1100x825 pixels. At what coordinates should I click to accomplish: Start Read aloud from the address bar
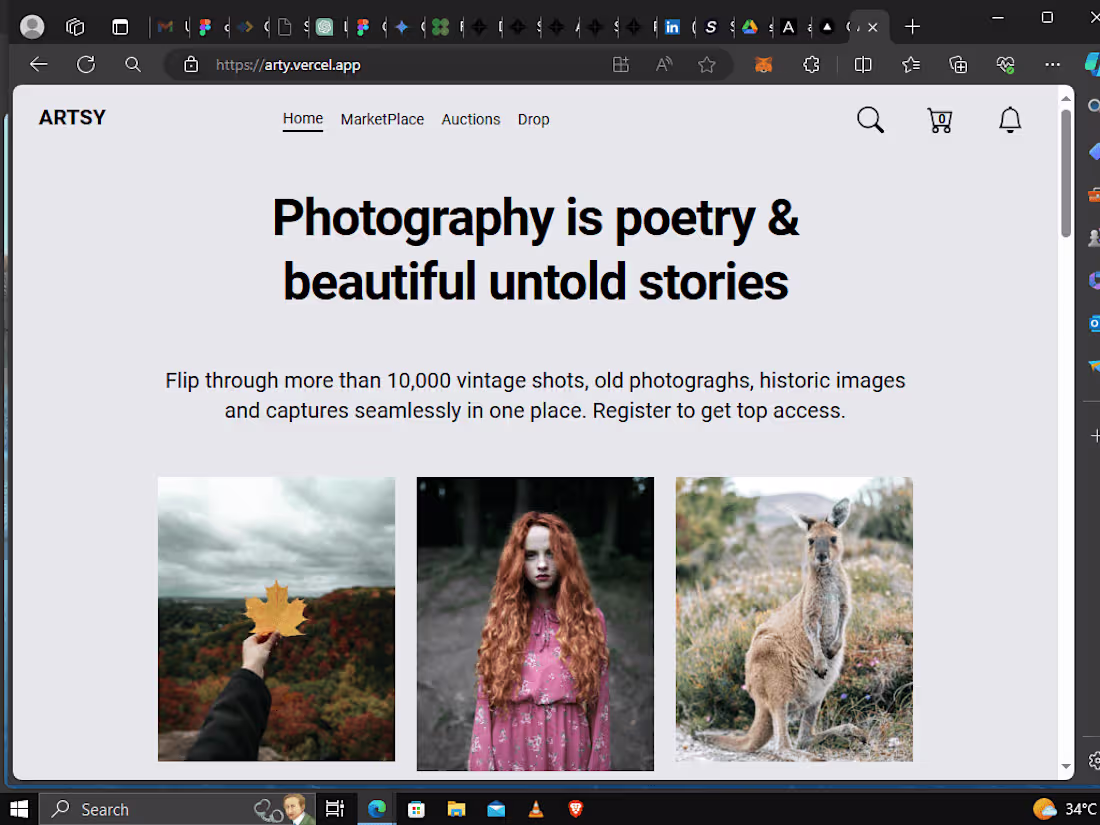(x=663, y=64)
